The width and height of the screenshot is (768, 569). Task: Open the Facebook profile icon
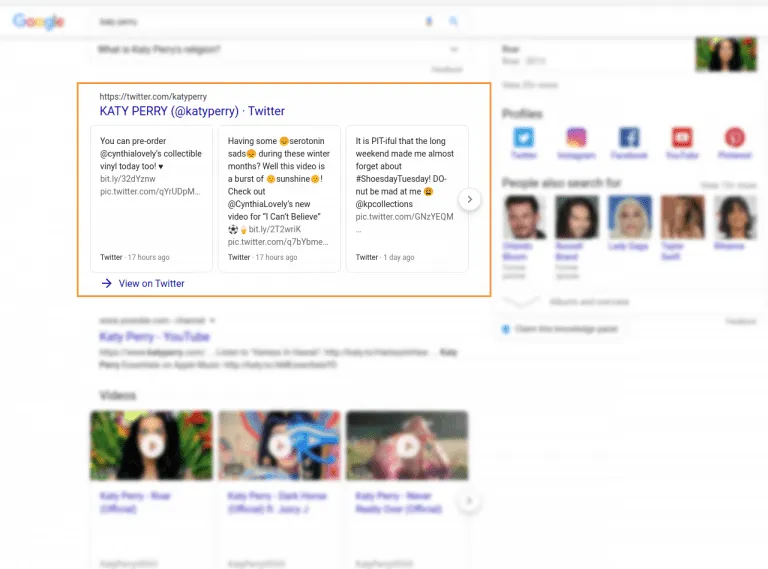629,139
